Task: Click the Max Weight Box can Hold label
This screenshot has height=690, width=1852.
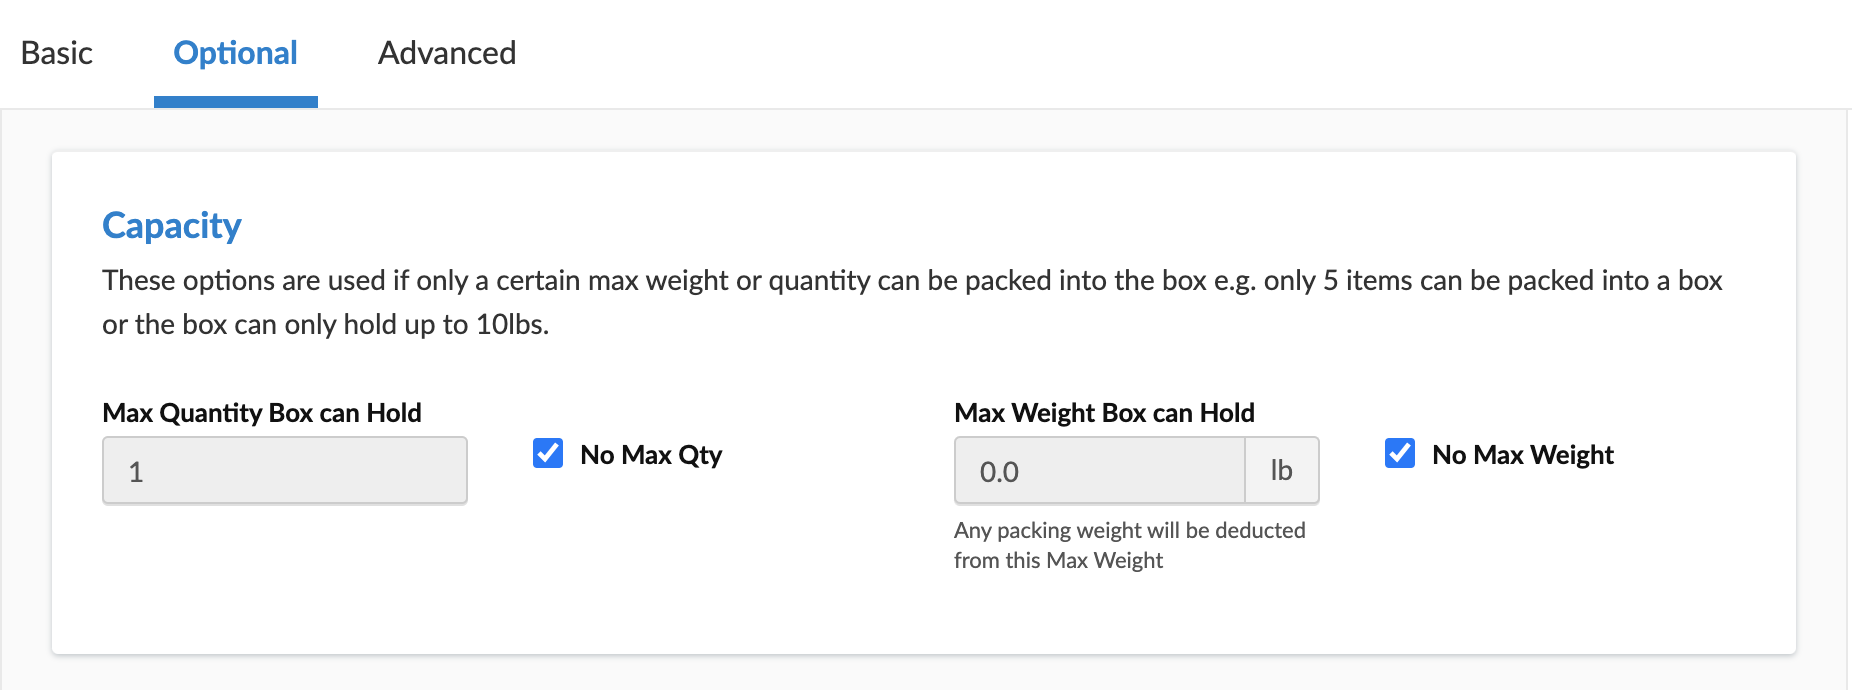Action: (x=1104, y=413)
